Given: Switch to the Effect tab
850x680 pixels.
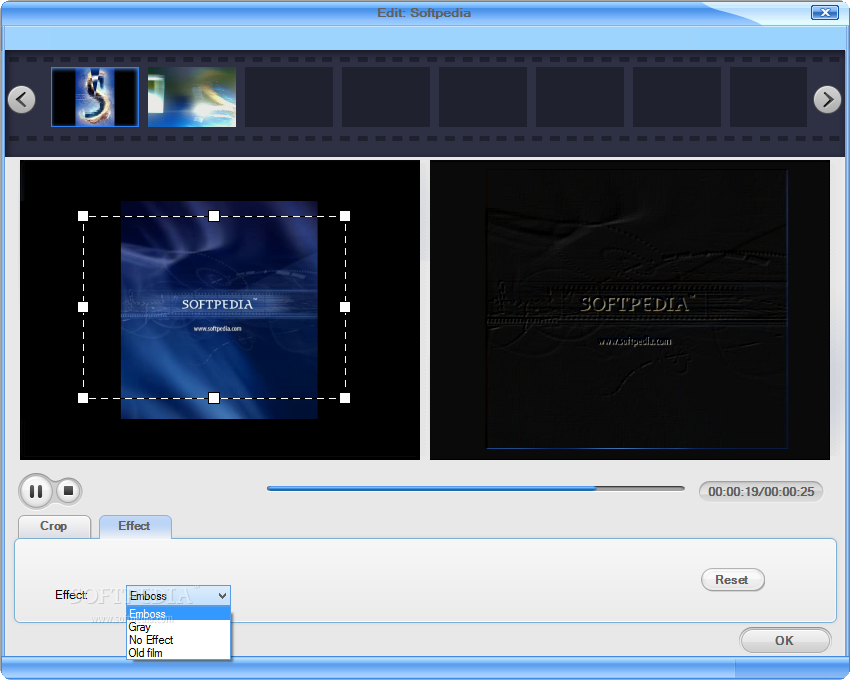Looking at the screenshot, I should pos(135,527).
